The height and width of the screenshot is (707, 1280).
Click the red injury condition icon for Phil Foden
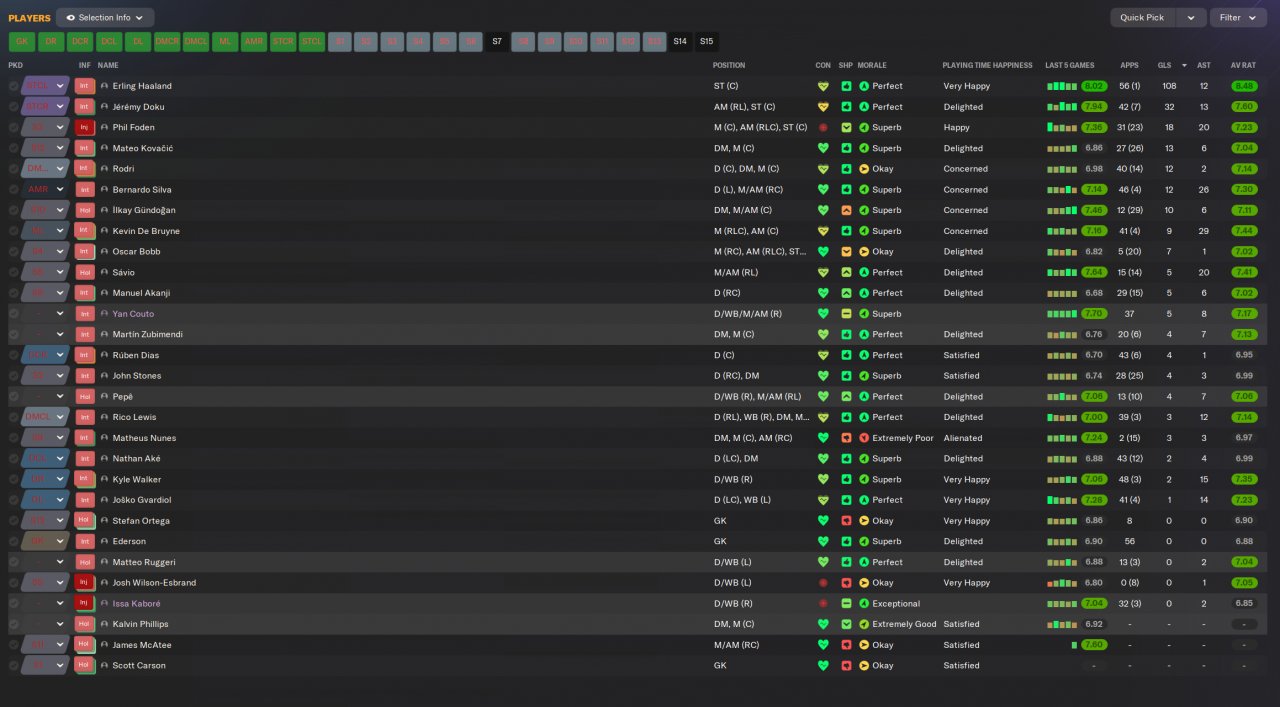coord(823,127)
